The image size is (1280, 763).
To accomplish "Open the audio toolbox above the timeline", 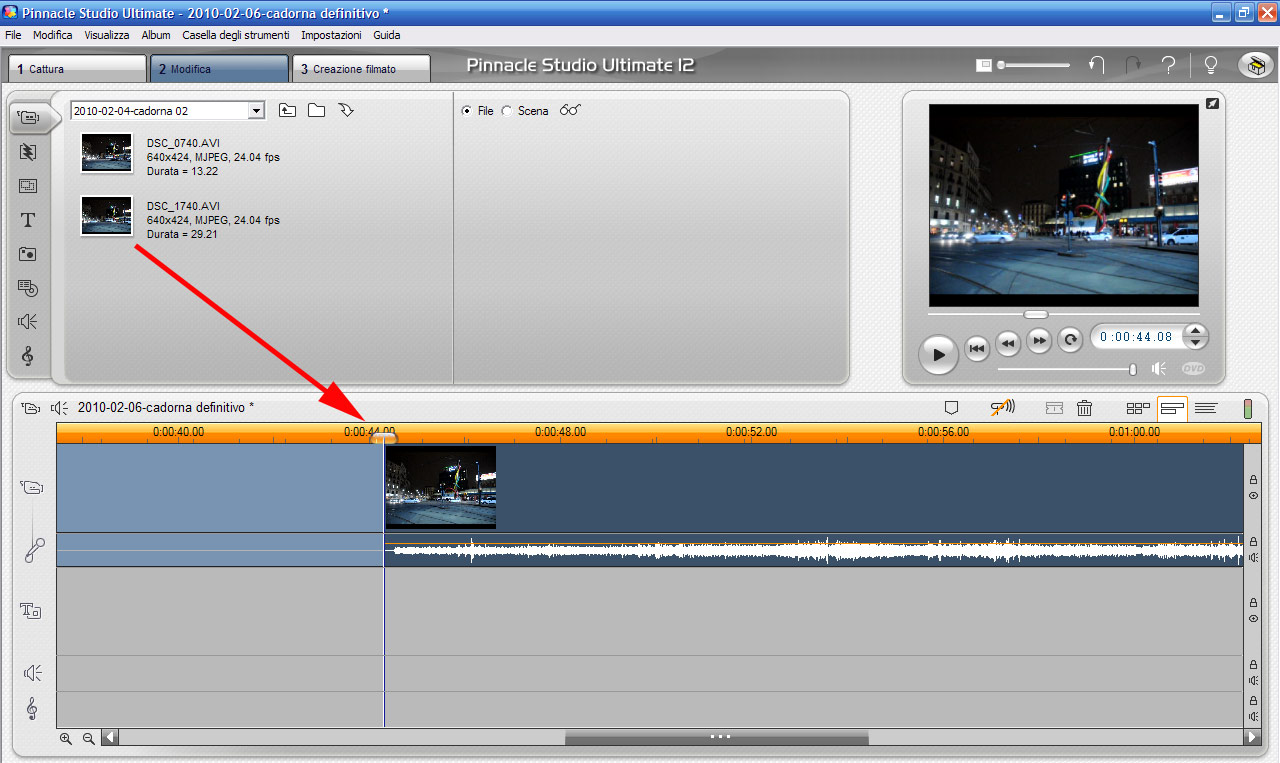I will tap(60, 408).
